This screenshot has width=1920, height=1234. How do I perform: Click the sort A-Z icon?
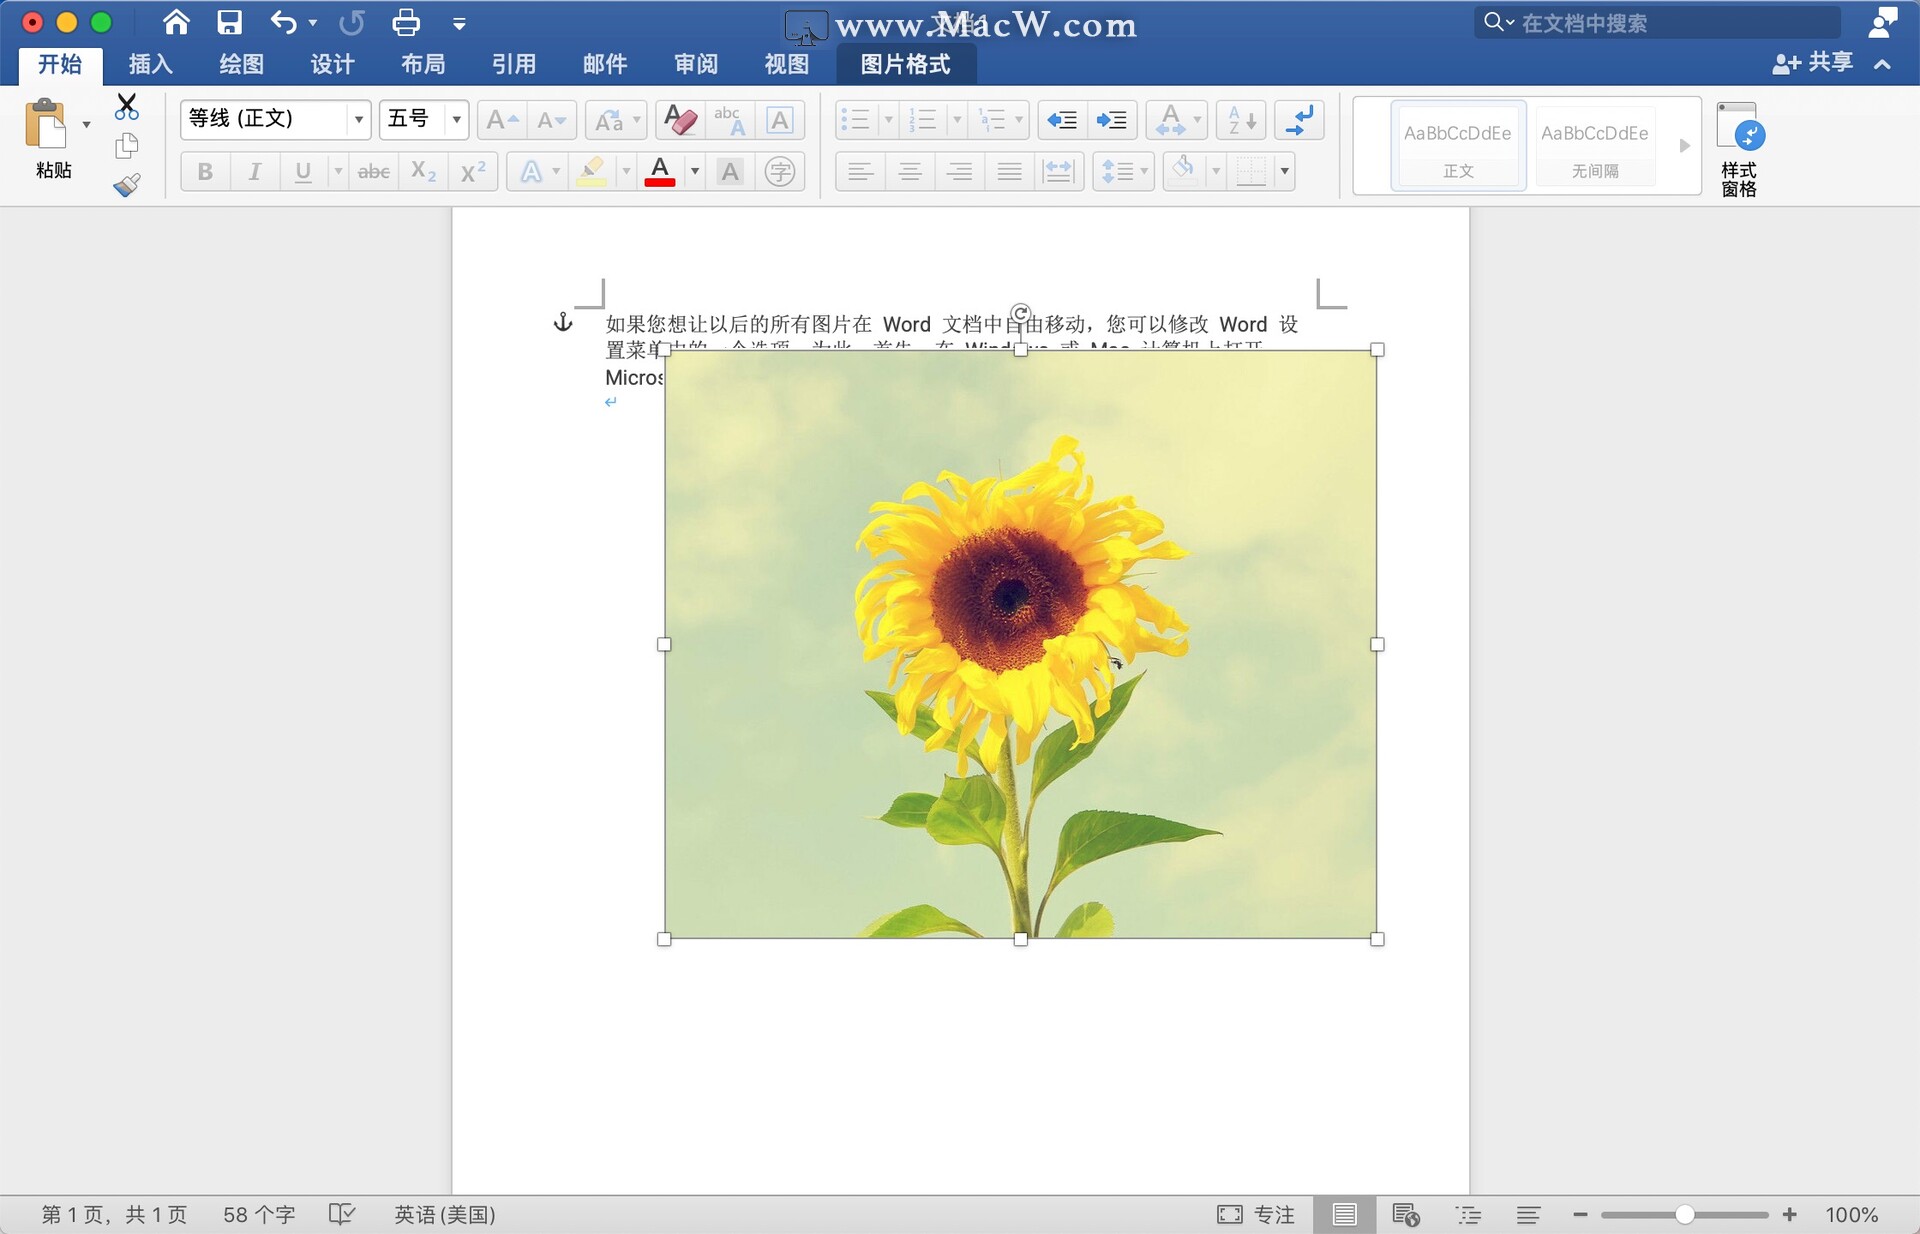point(1241,120)
